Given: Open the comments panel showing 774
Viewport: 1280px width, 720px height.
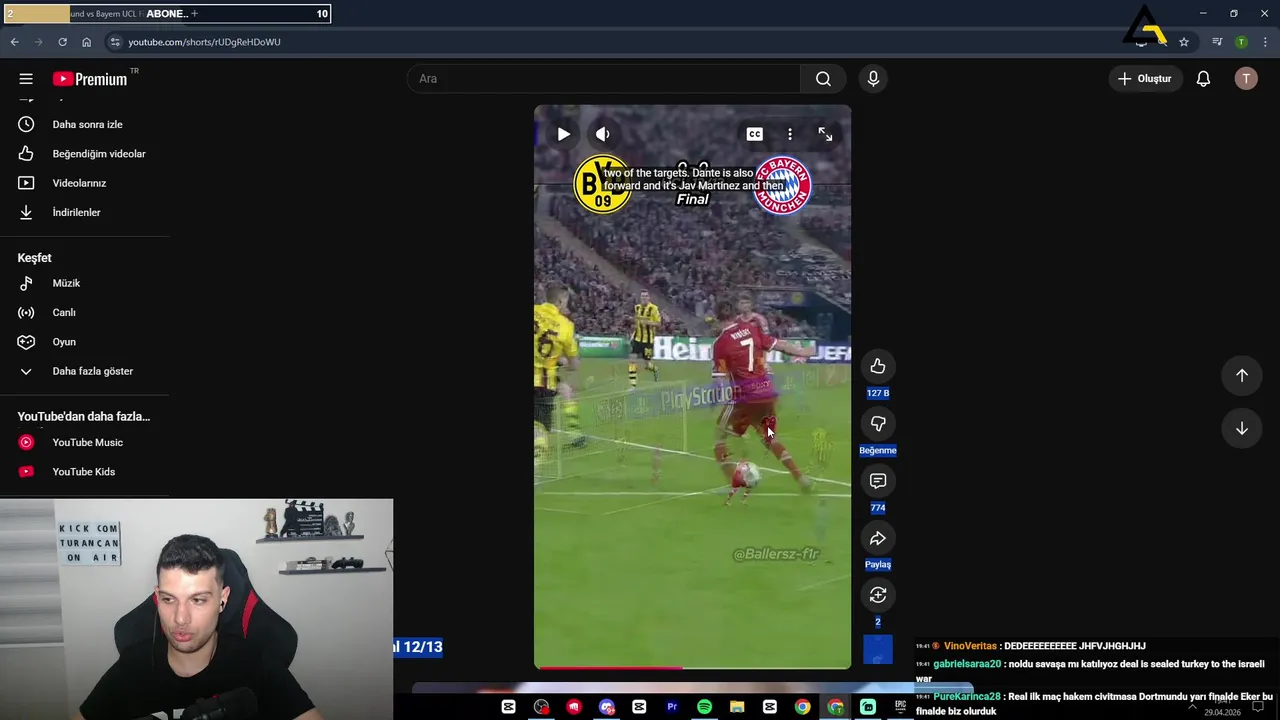Looking at the screenshot, I should pyautogui.click(x=878, y=481).
